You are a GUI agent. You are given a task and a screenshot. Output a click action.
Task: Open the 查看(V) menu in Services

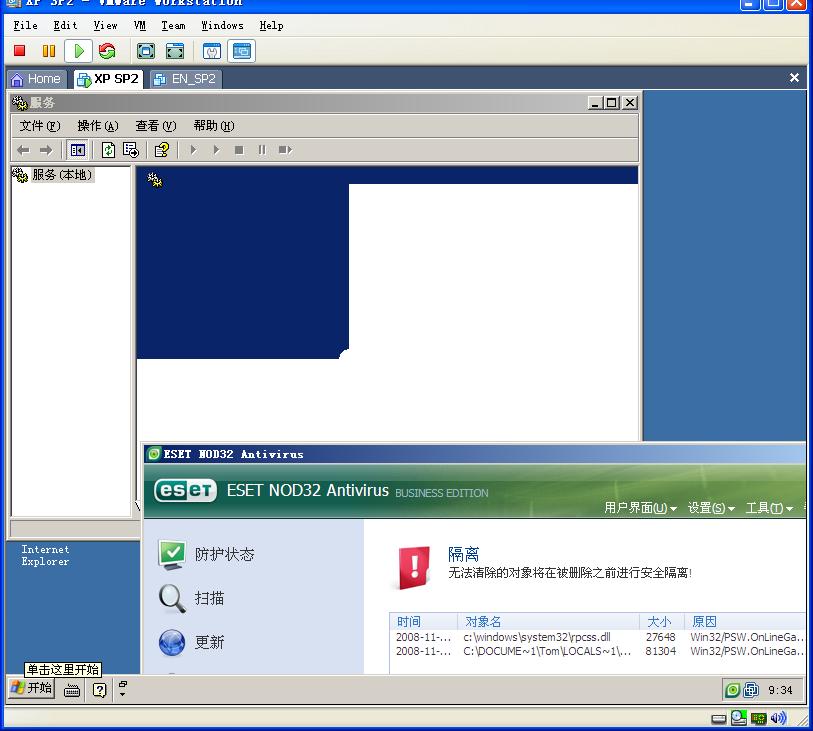coord(156,126)
